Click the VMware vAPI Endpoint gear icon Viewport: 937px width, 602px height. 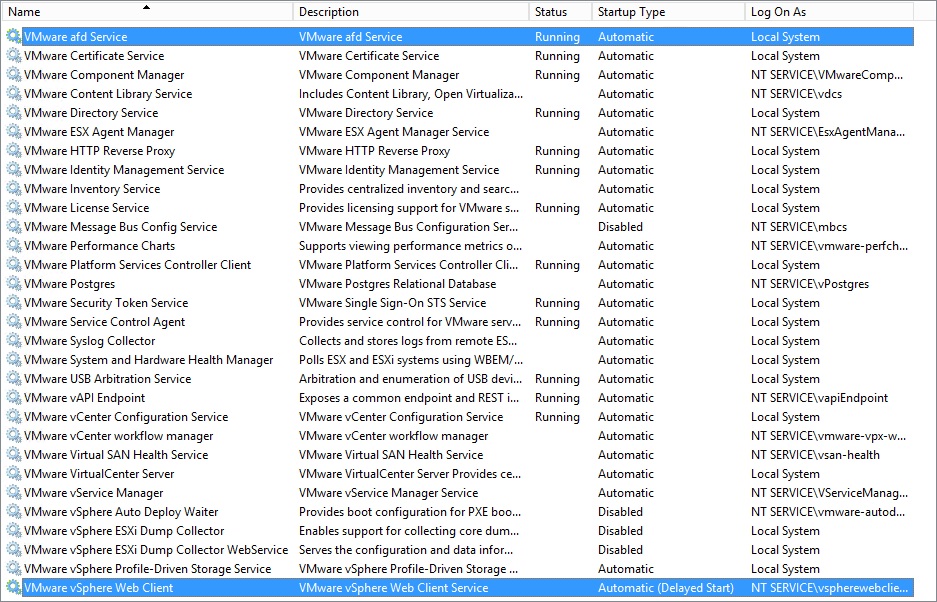(14, 398)
